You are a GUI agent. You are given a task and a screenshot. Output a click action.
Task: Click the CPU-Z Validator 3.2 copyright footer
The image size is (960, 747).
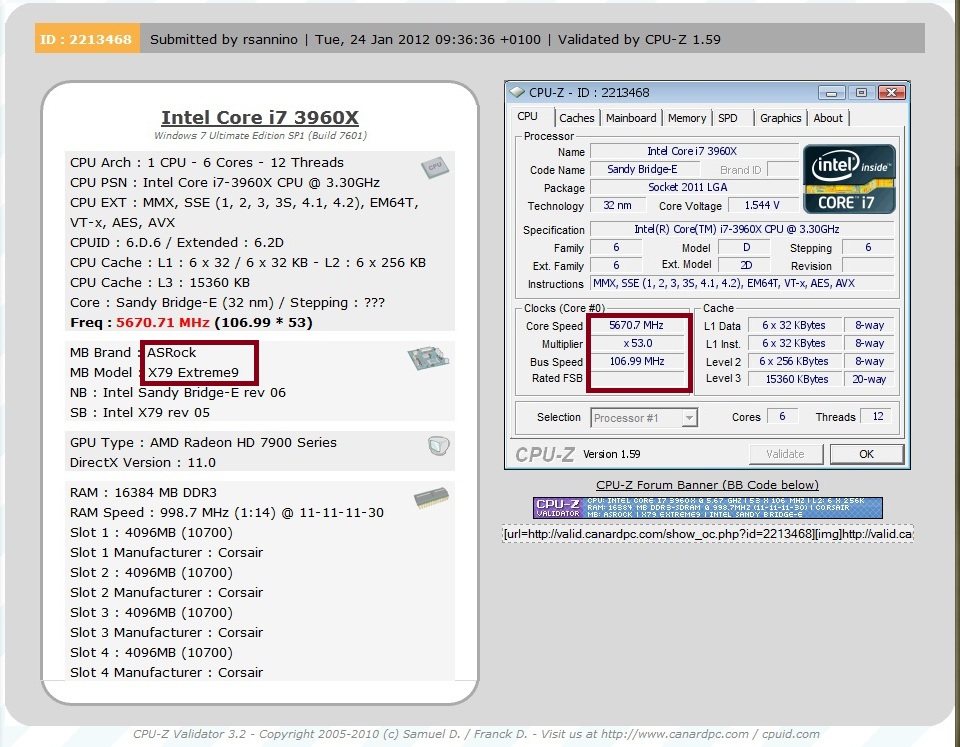click(476, 734)
